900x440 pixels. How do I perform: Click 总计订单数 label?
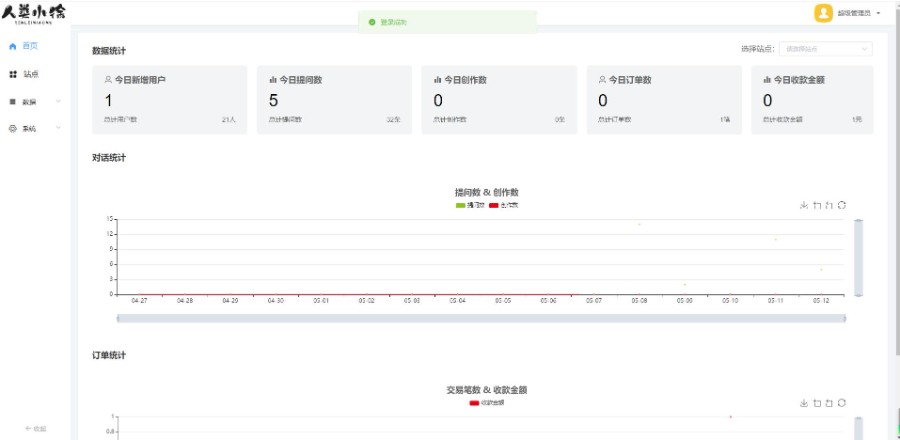615,119
